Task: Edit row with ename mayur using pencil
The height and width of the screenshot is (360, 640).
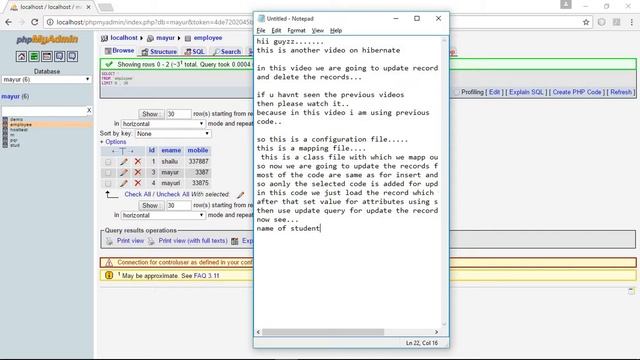Action: 124,172
